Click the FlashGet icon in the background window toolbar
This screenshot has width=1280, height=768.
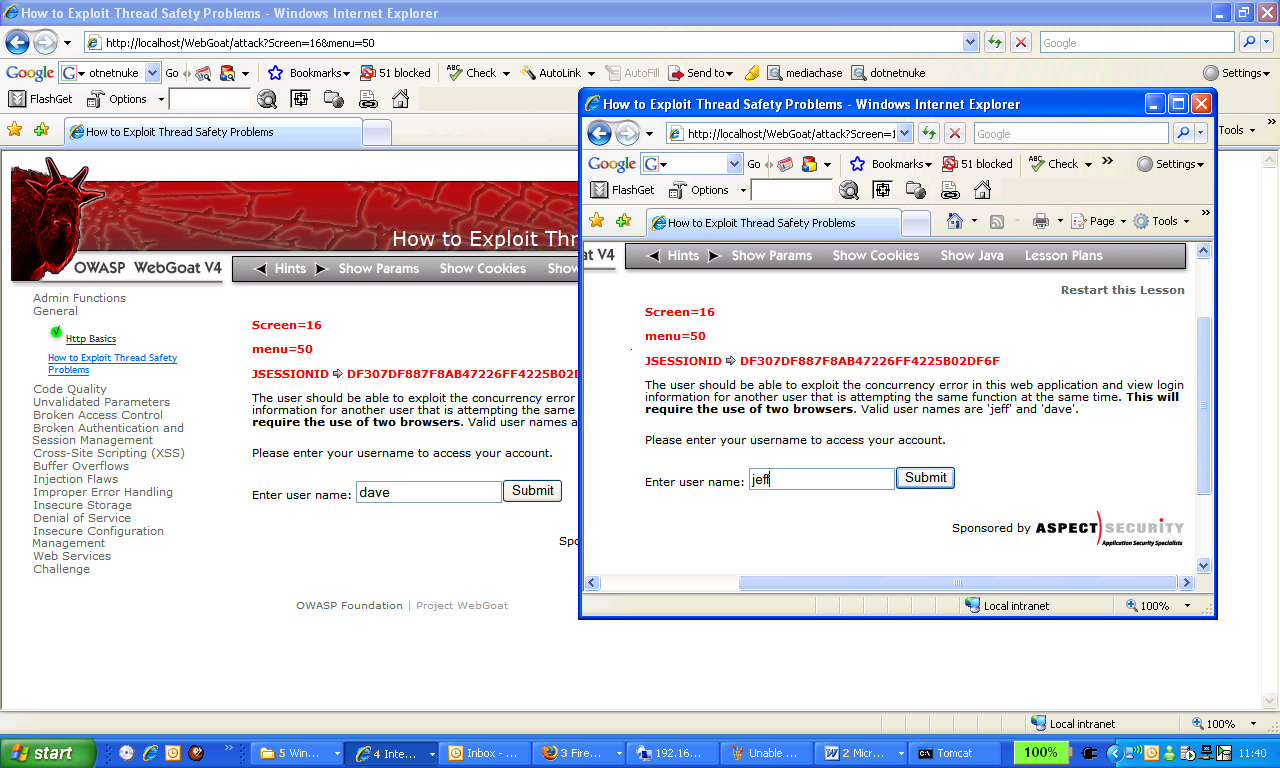(x=17, y=99)
